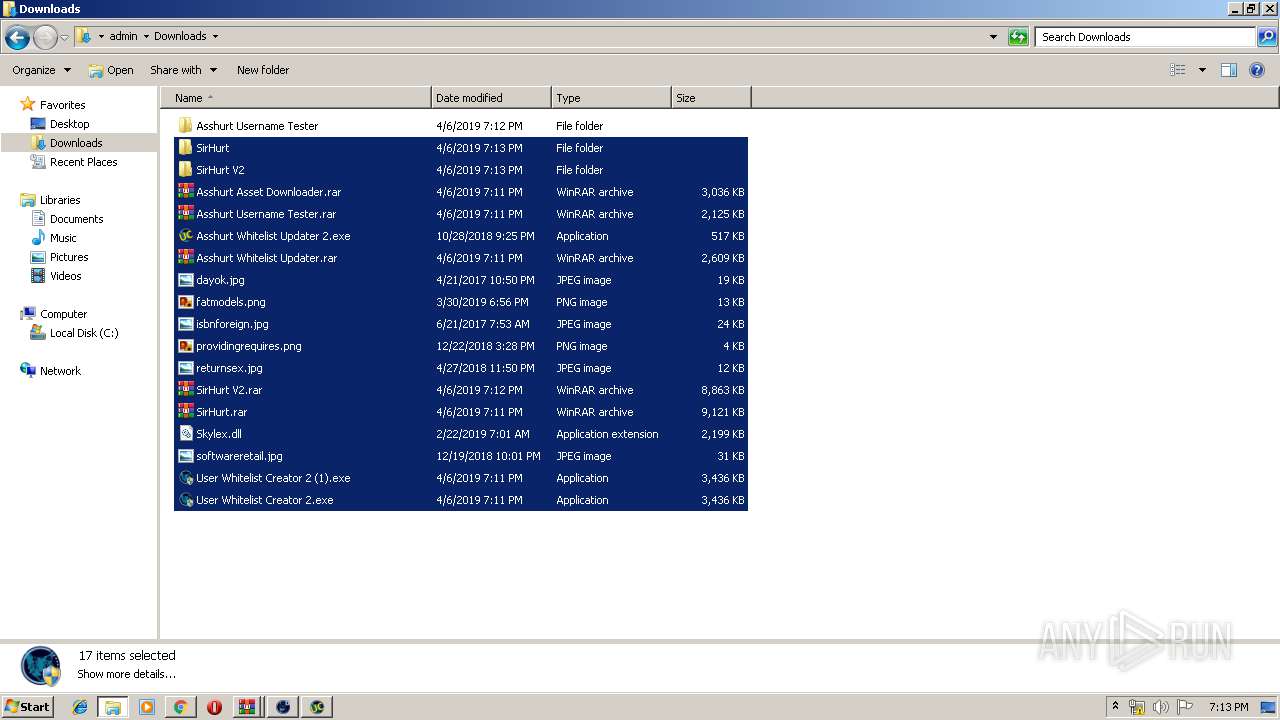Open the Videos library
Image resolution: width=1280 pixels, height=720 pixels.
[66, 276]
